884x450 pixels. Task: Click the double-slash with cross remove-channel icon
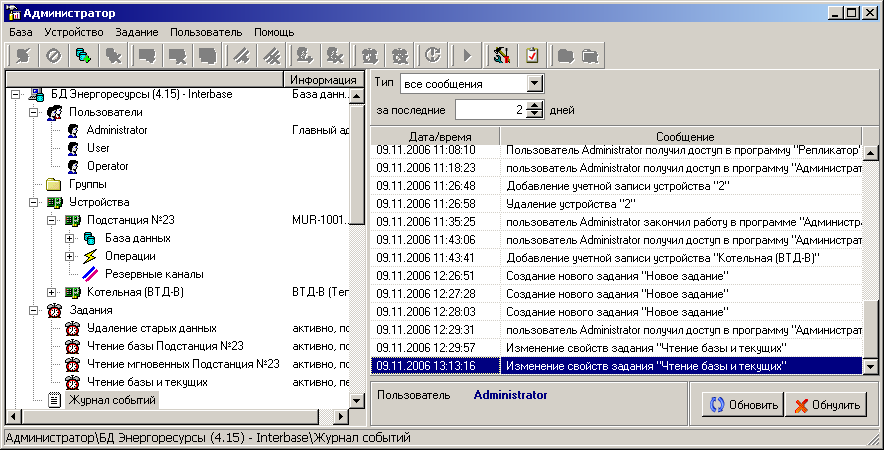click(273, 55)
